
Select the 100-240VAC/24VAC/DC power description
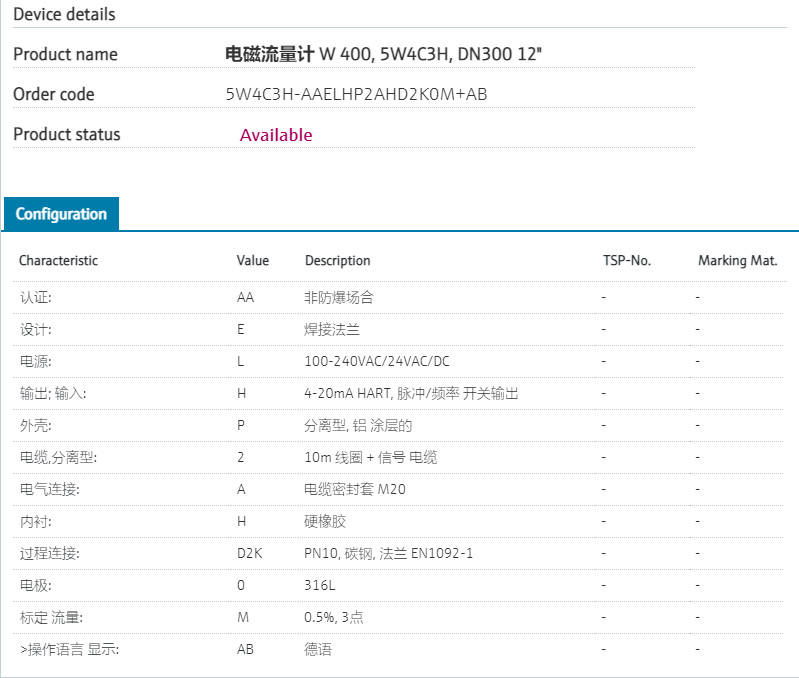tap(377, 362)
